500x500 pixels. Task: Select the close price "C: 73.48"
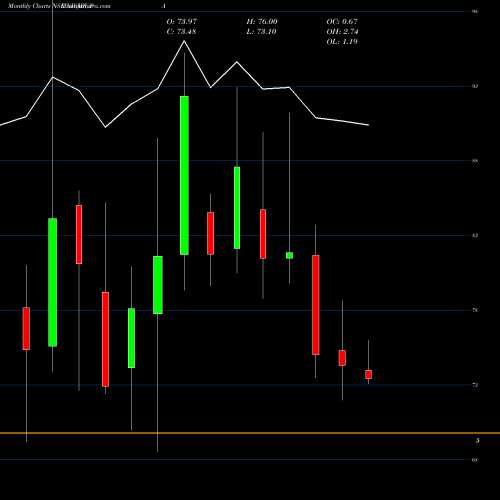[181, 32]
